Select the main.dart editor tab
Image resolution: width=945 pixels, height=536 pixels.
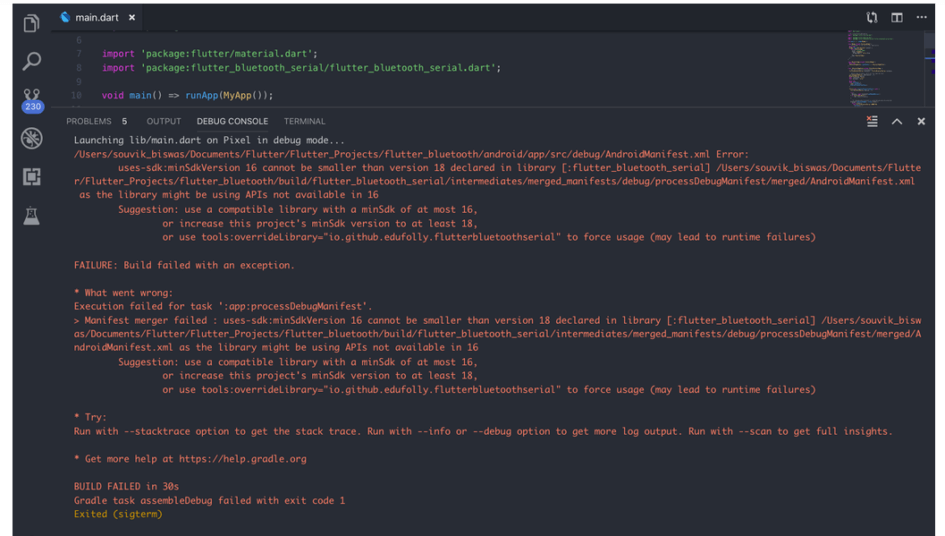pyautogui.click(x=95, y=18)
